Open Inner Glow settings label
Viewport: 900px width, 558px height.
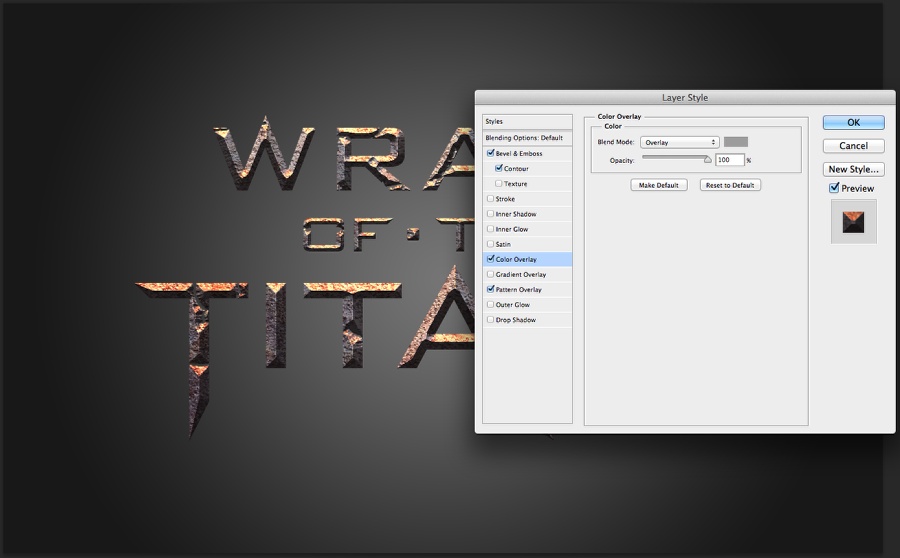[511, 229]
